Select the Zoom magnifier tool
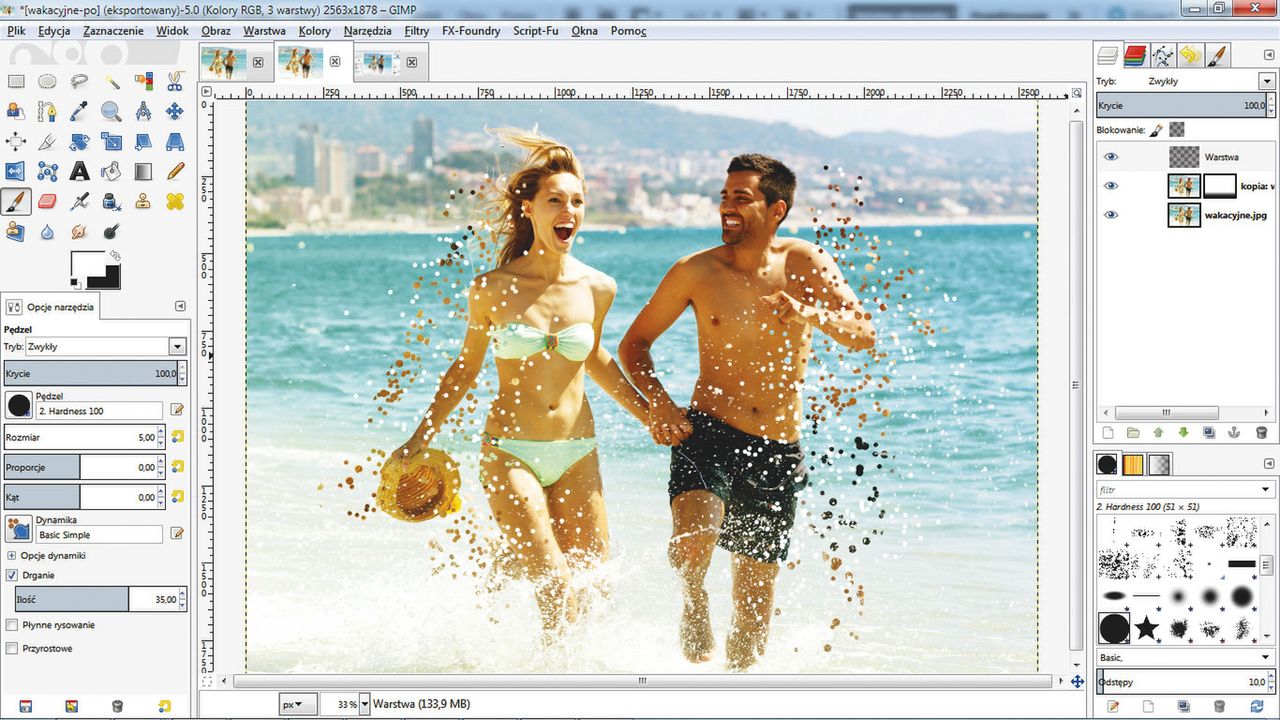Viewport: 1280px width, 720px height. [x=112, y=111]
